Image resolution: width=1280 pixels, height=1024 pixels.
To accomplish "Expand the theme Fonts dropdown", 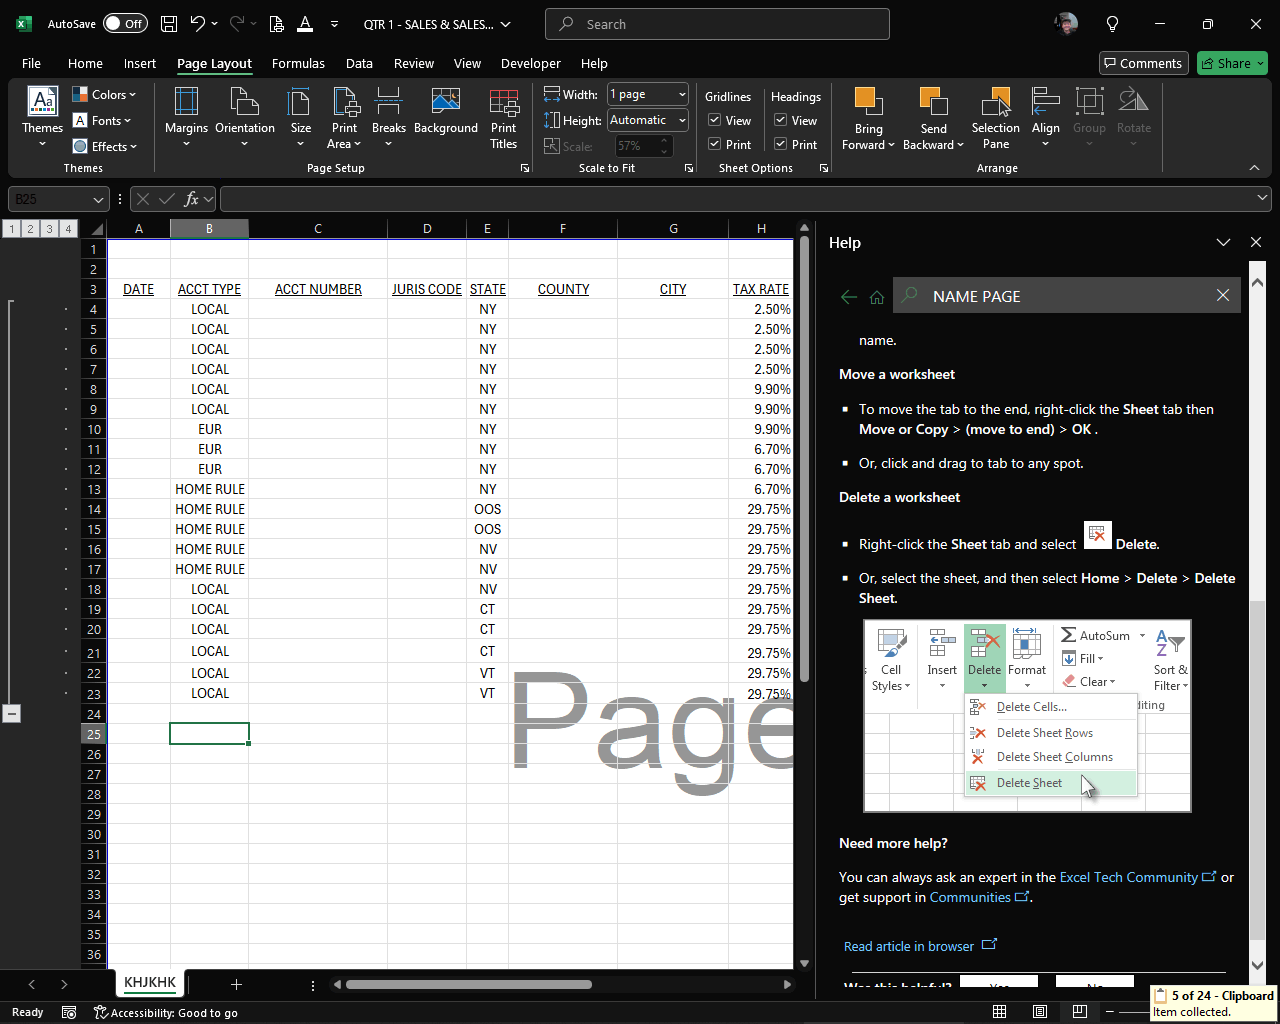I will coord(102,121).
